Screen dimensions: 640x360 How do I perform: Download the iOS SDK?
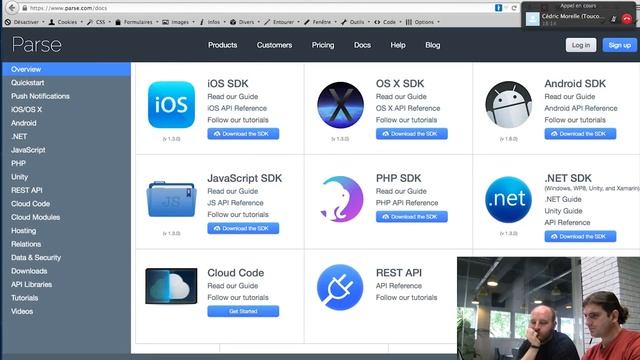tap(243, 134)
